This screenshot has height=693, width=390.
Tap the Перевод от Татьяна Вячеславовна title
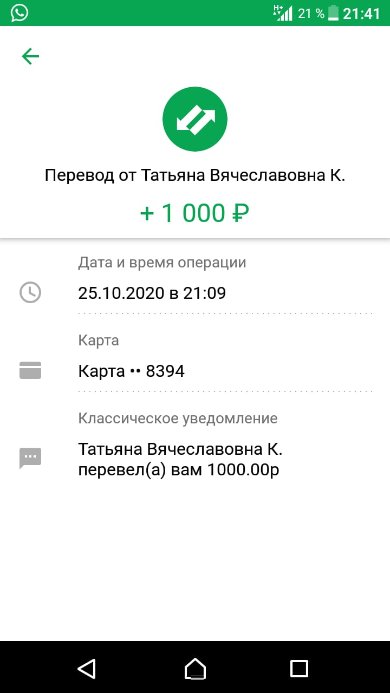195,175
